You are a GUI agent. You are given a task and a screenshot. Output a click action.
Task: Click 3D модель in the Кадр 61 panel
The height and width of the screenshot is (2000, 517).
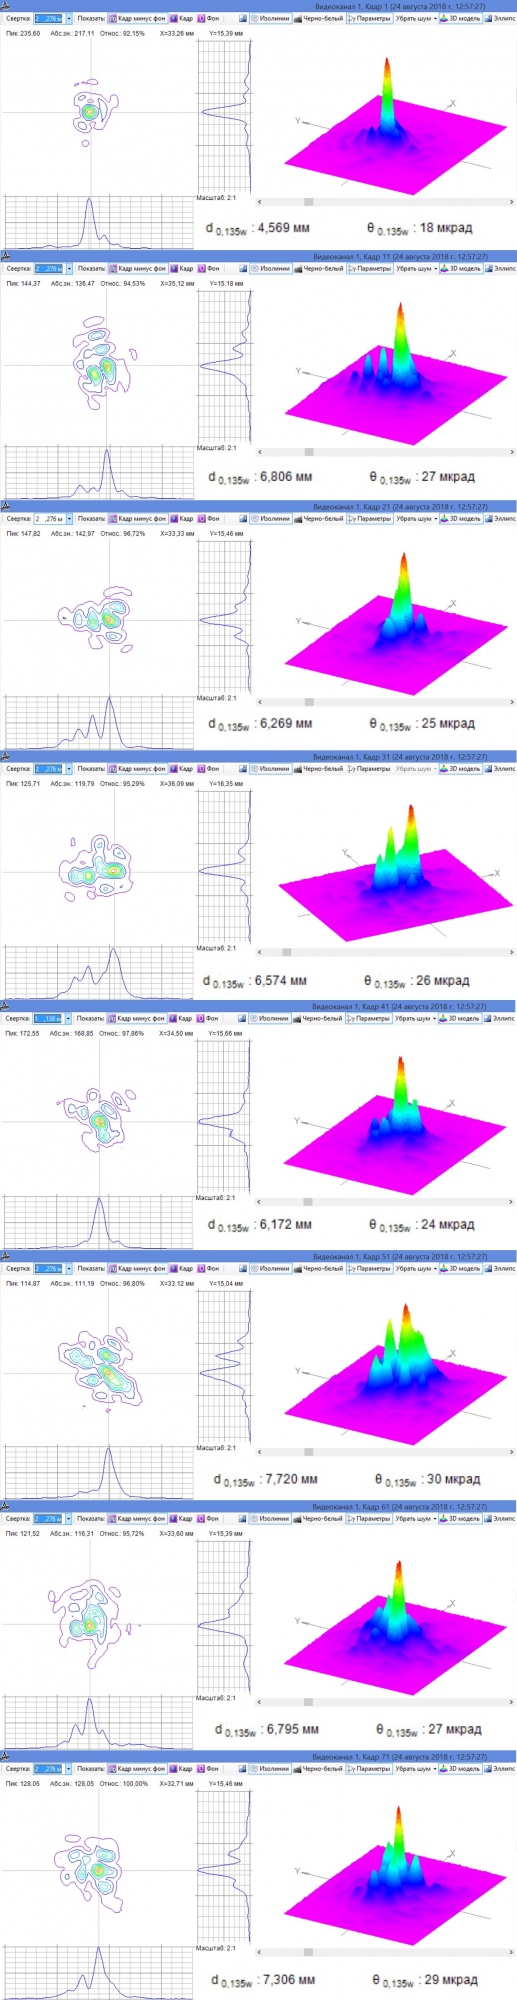(461, 1518)
